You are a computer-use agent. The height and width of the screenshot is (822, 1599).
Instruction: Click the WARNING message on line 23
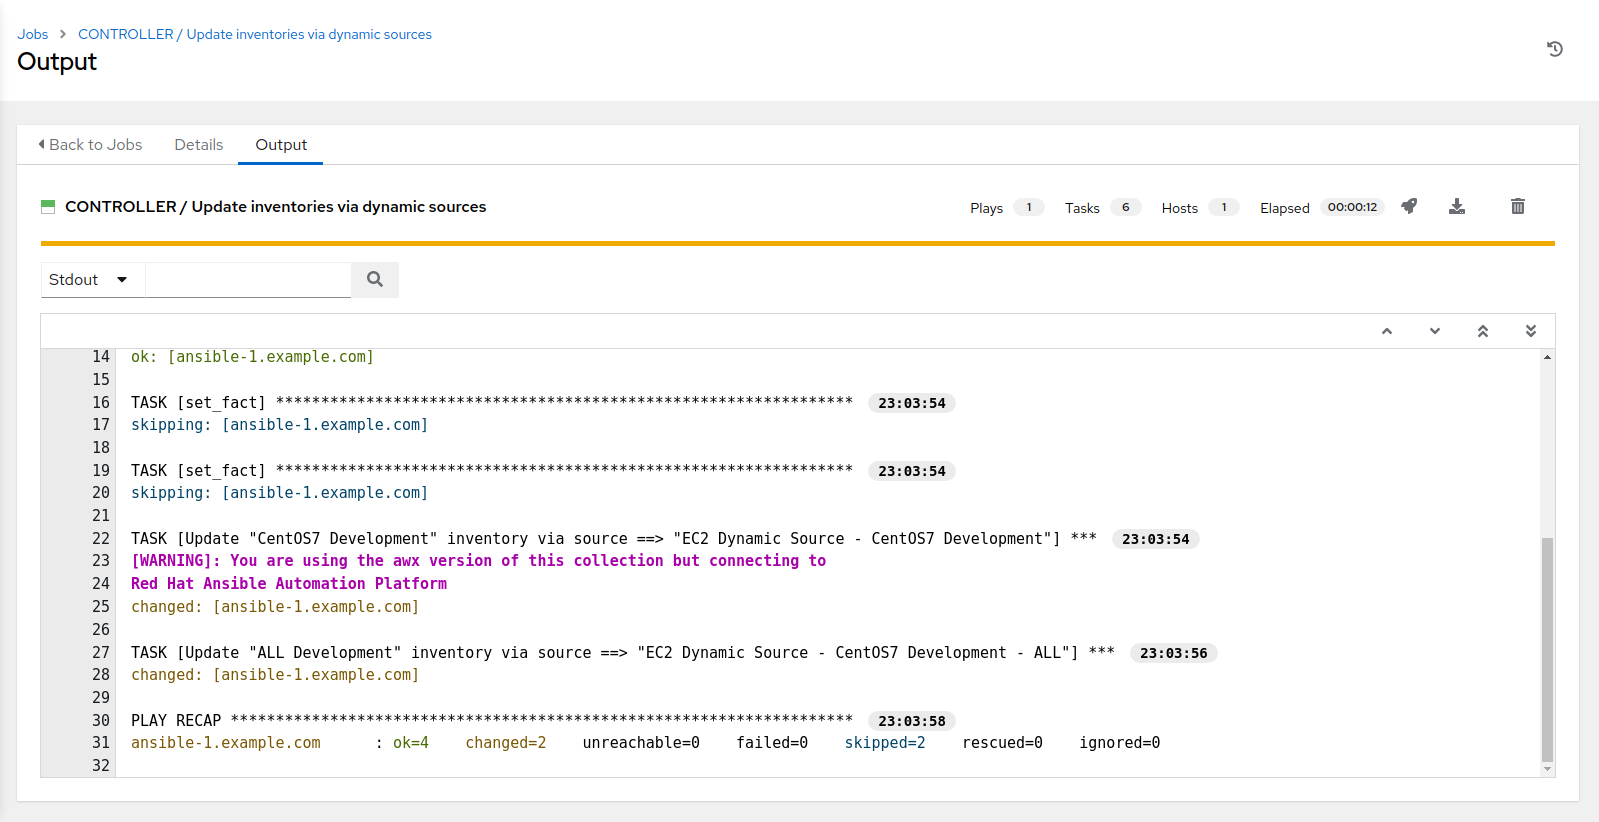click(478, 561)
